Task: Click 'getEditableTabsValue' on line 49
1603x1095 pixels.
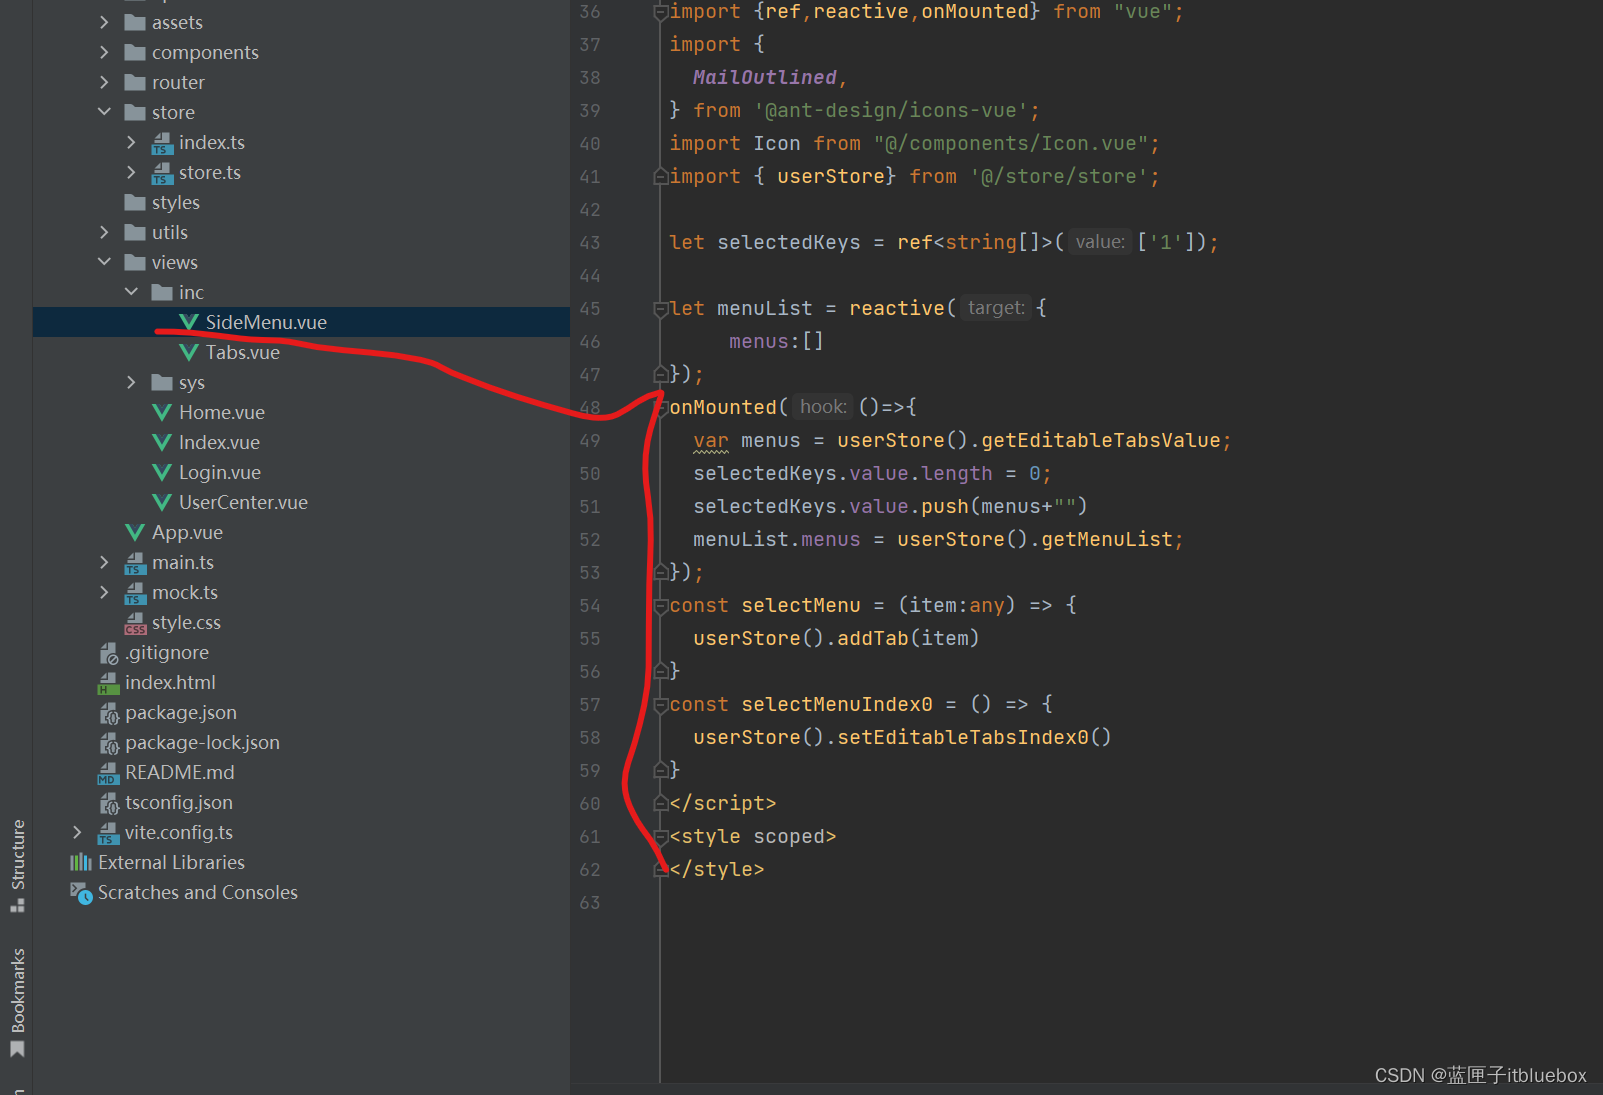Action: (x=1101, y=441)
